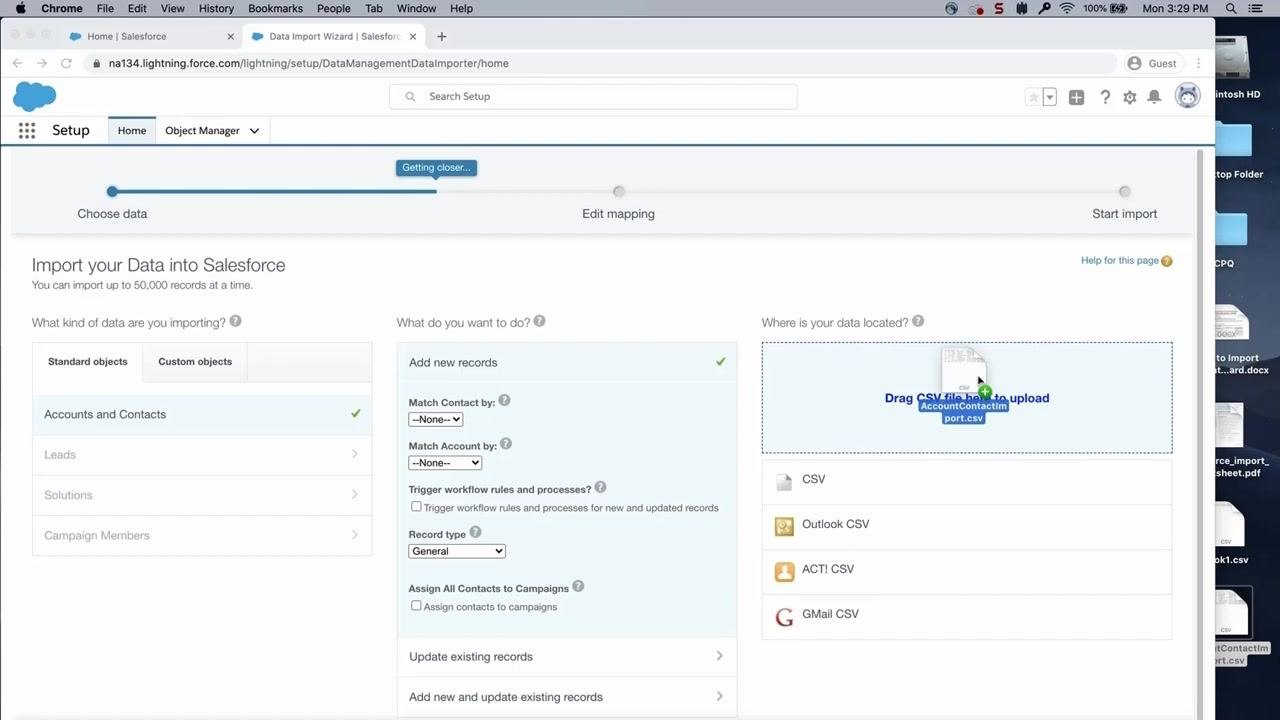Expand Add new and update existing records
Screen dimensions: 1280x720
567,697
